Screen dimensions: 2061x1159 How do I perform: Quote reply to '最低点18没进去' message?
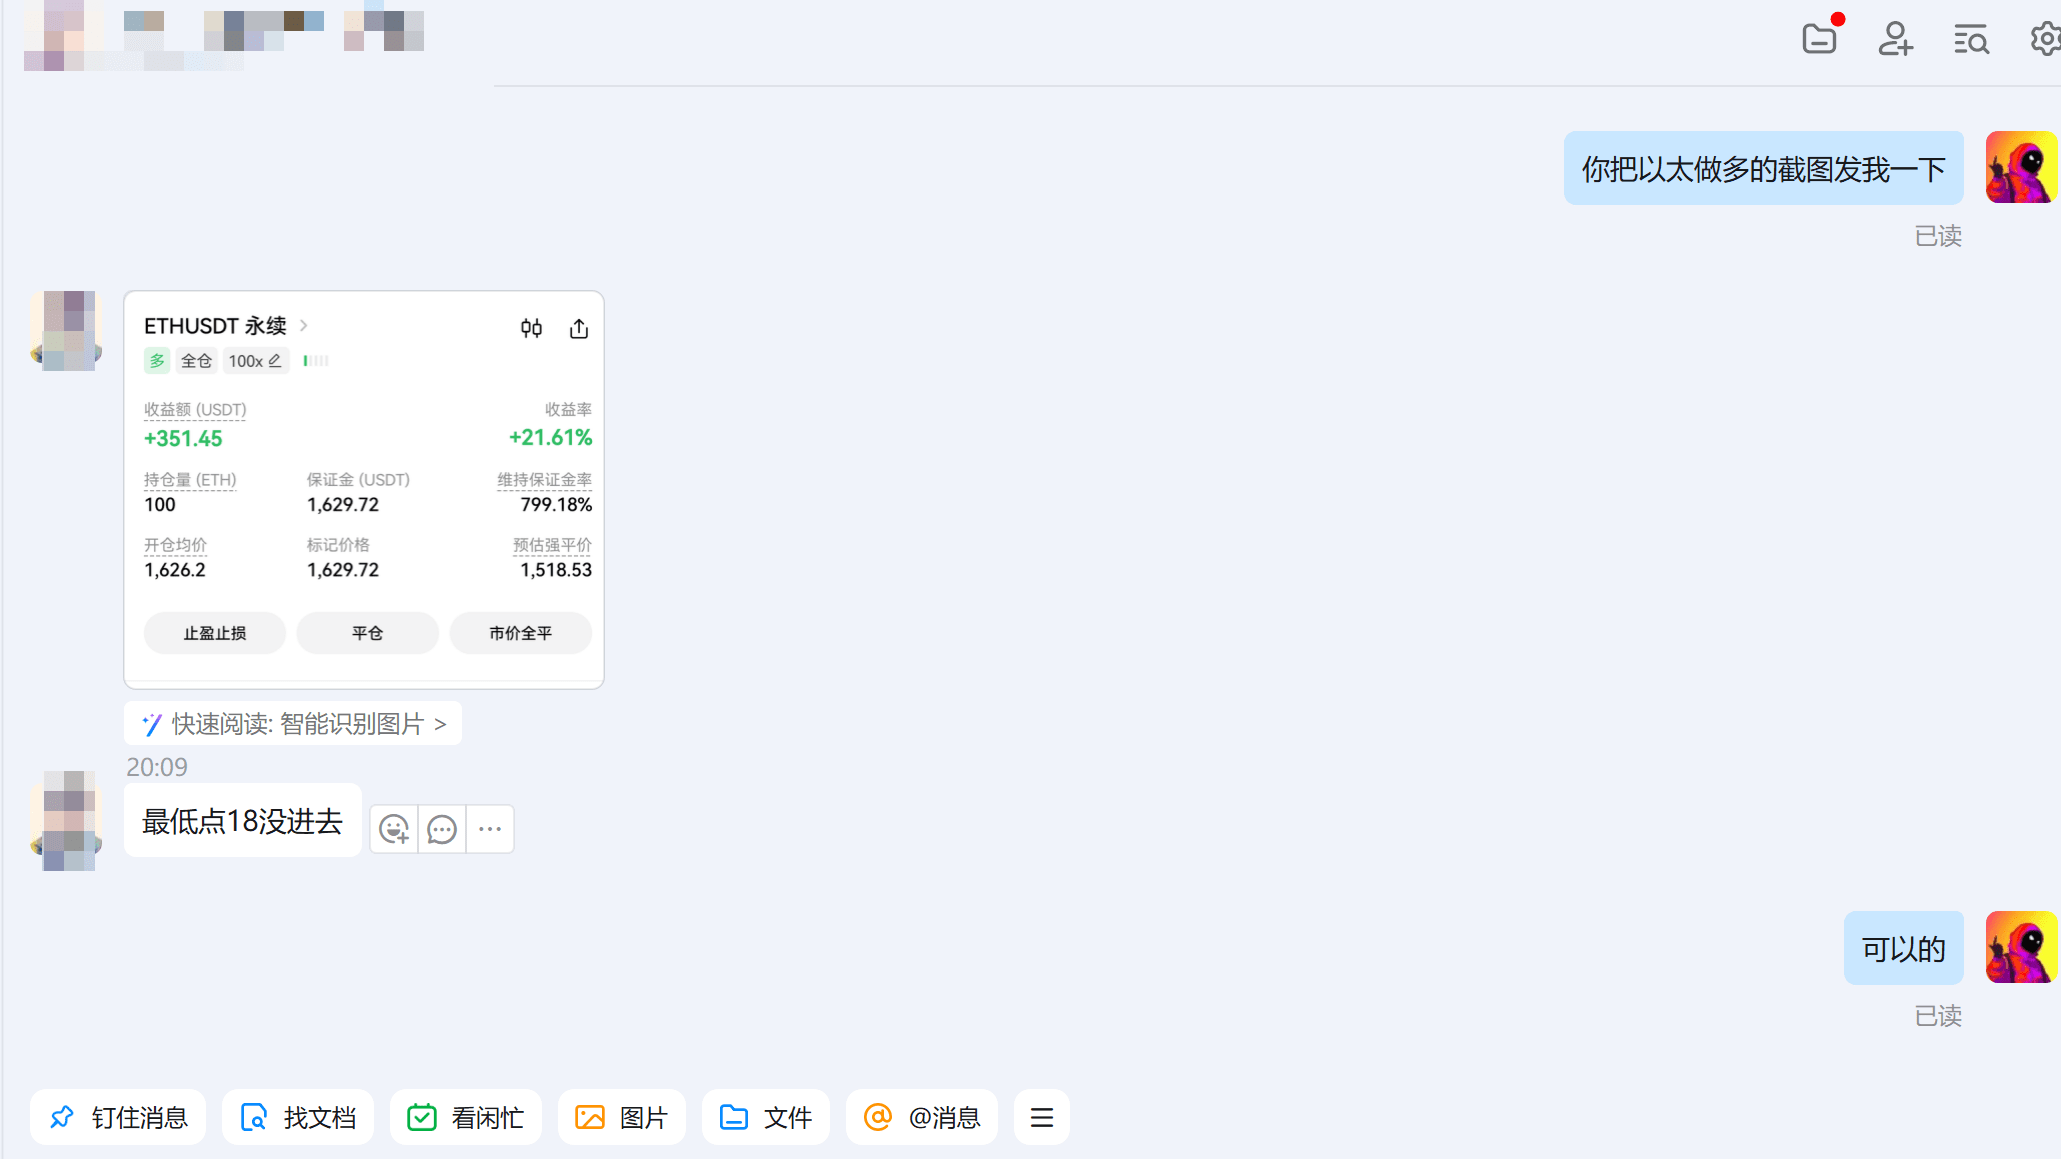(x=441, y=829)
